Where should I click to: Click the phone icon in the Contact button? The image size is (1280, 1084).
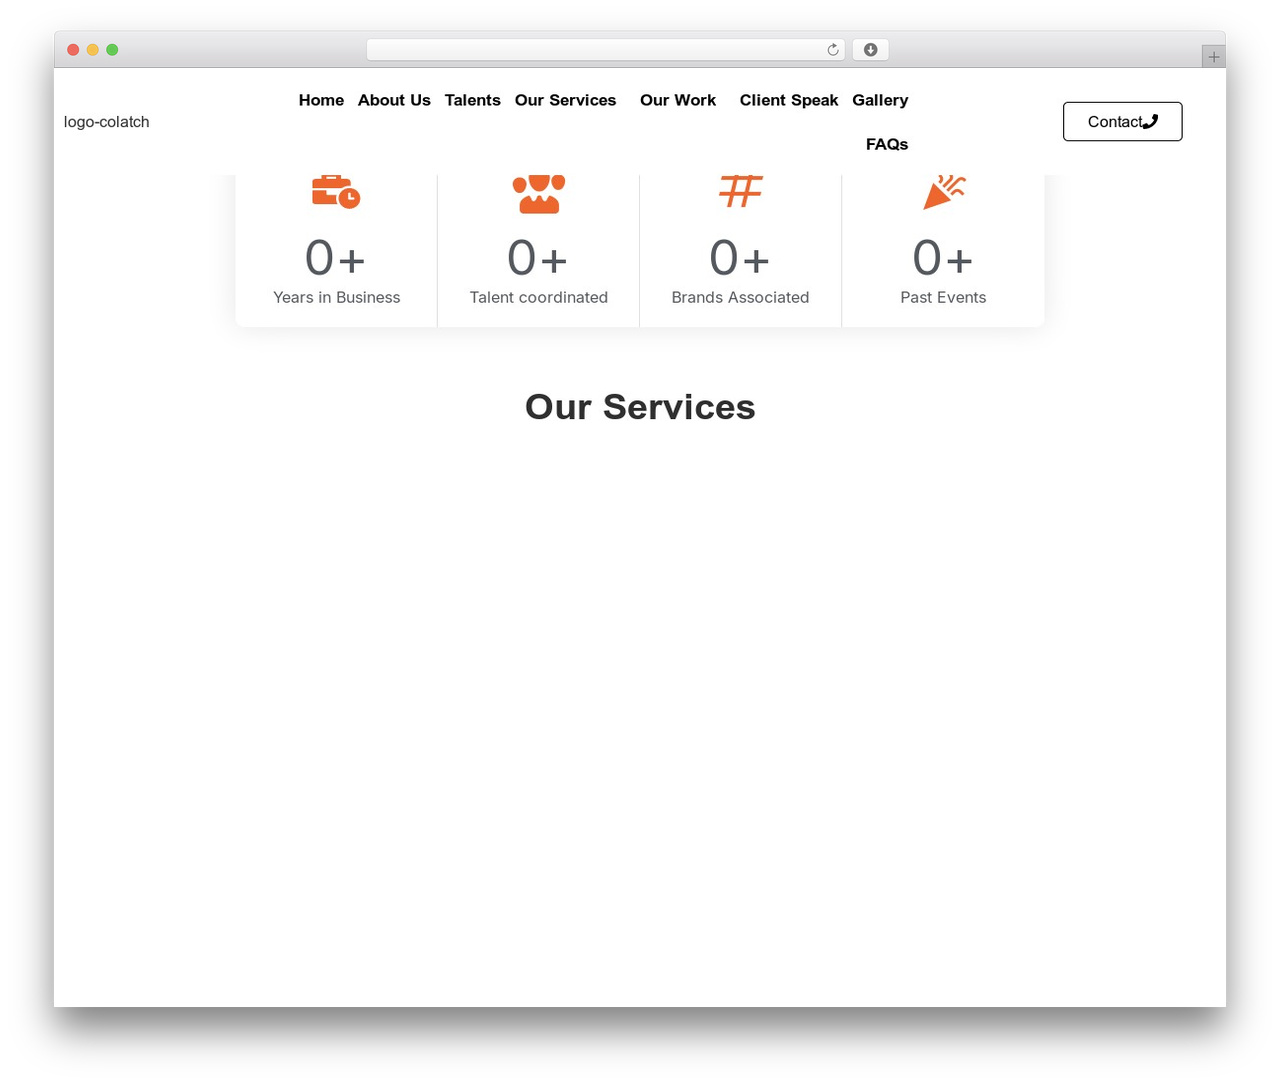tap(1150, 121)
